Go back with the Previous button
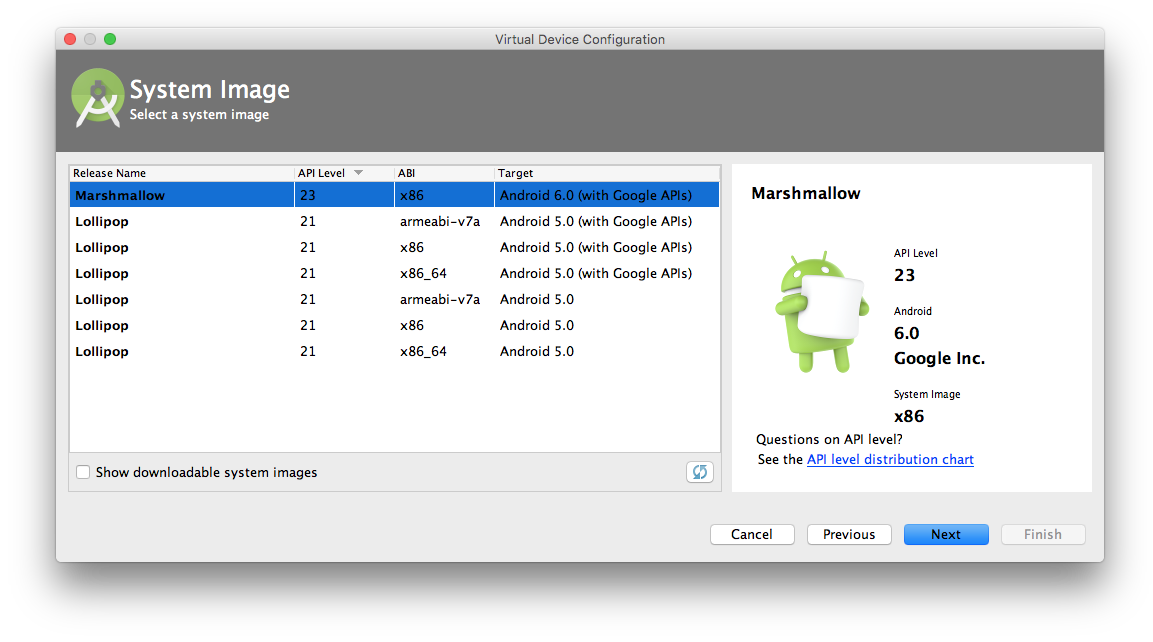 [849, 535]
